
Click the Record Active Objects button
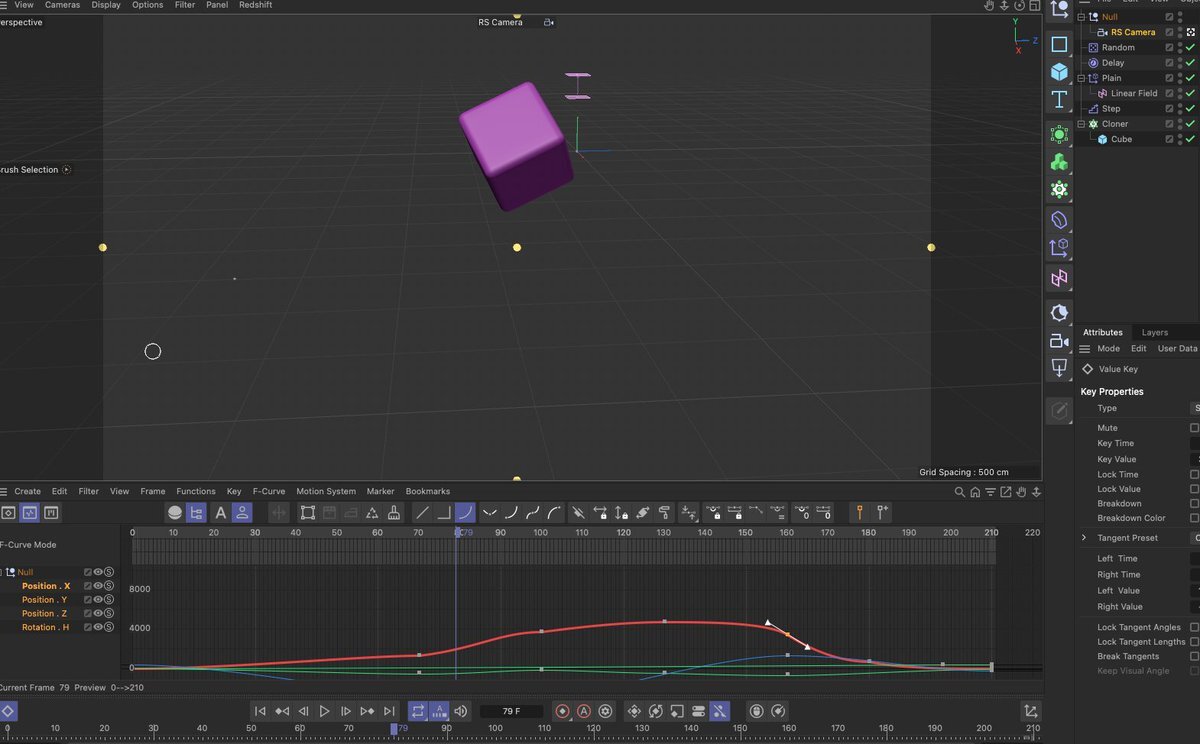[562, 711]
